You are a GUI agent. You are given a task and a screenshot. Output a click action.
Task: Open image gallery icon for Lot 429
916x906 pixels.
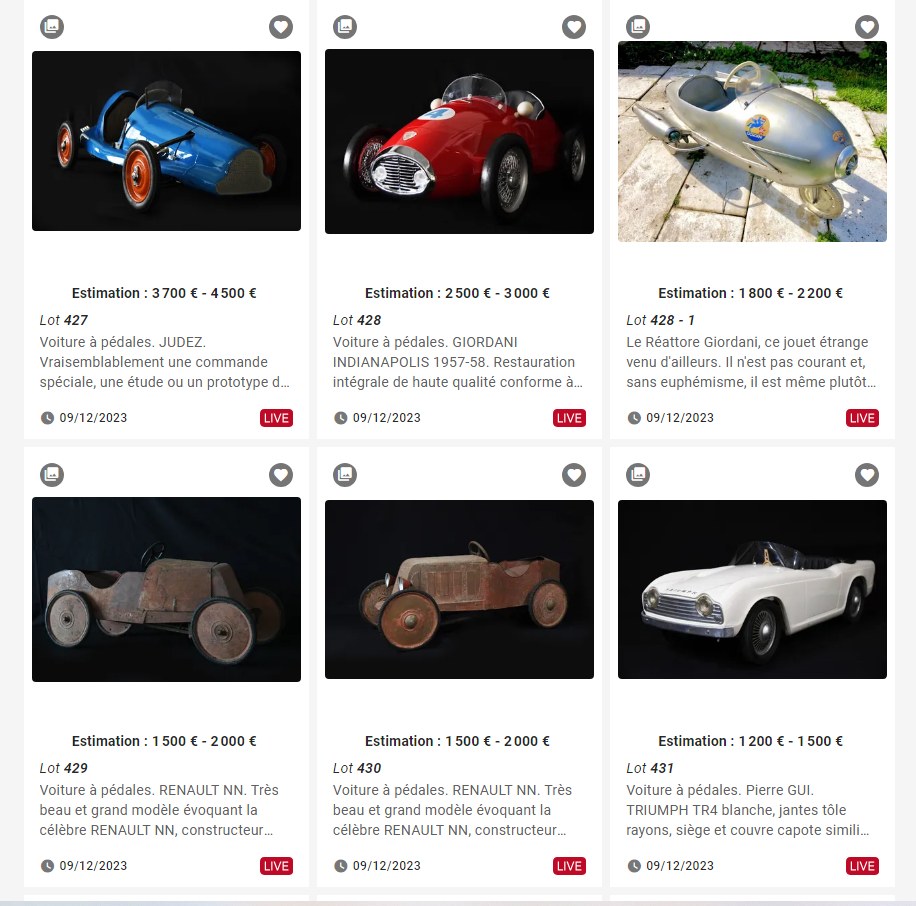[52, 475]
